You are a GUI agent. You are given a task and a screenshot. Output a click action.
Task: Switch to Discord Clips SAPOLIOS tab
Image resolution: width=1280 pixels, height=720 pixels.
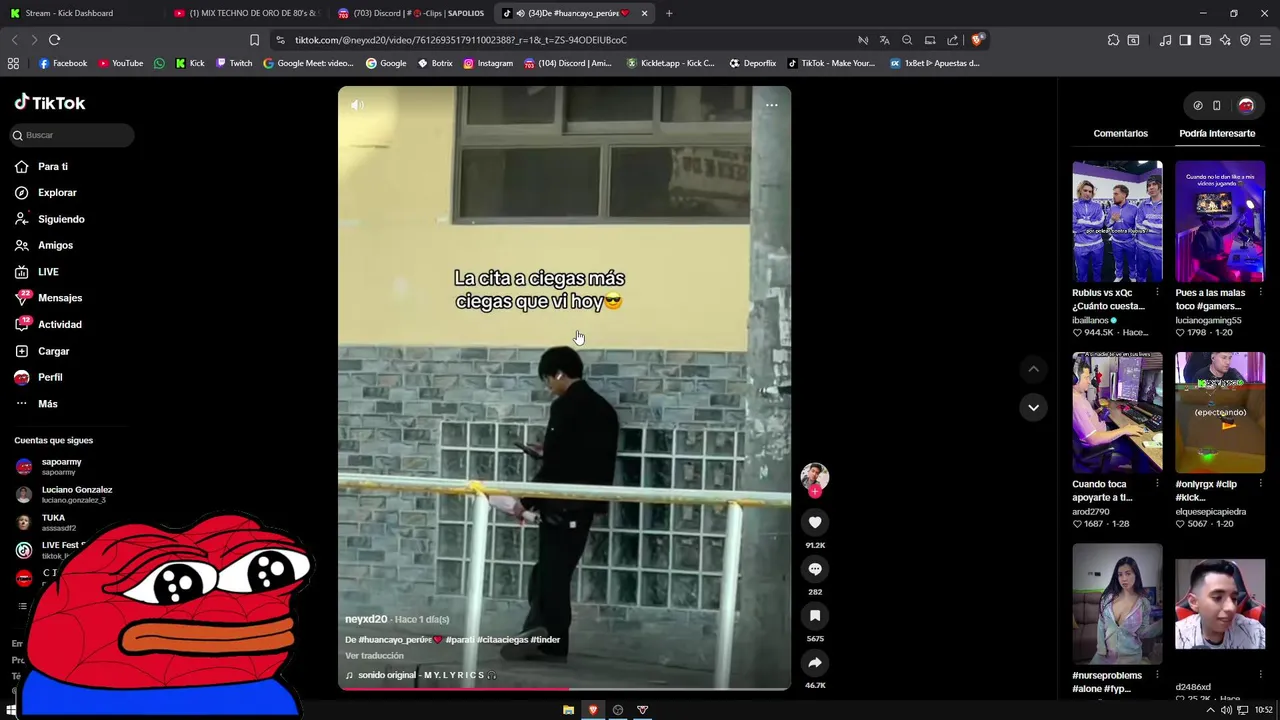click(411, 13)
